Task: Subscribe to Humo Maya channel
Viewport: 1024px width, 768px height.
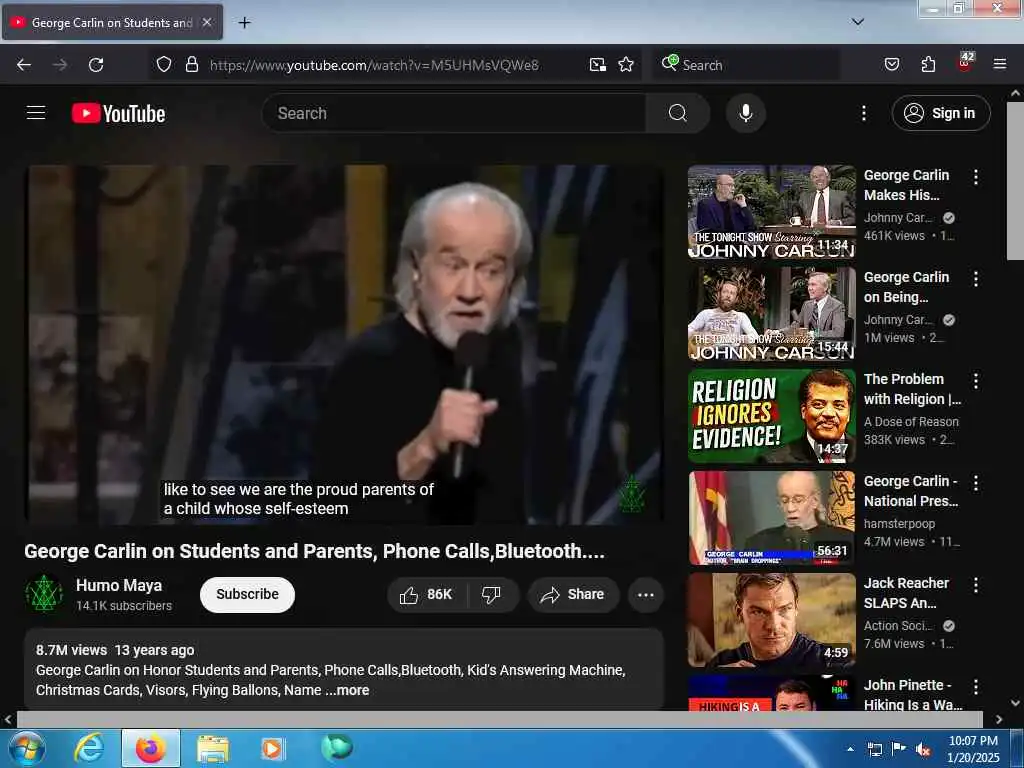Action: click(x=248, y=594)
